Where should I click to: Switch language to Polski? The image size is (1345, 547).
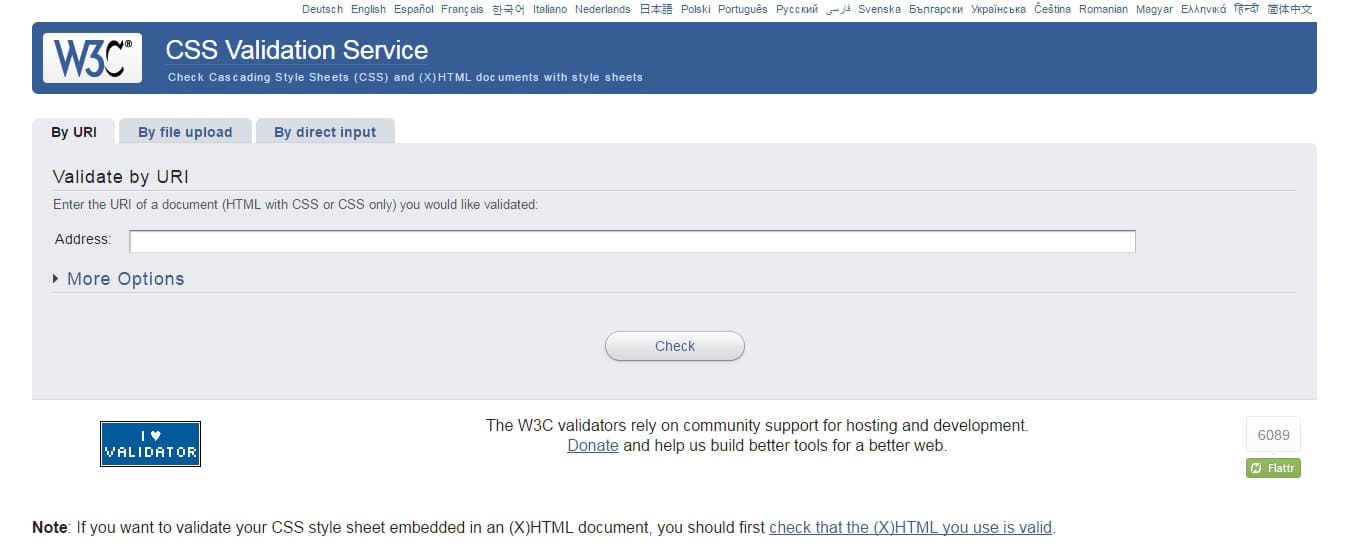(x=695, y=9)
